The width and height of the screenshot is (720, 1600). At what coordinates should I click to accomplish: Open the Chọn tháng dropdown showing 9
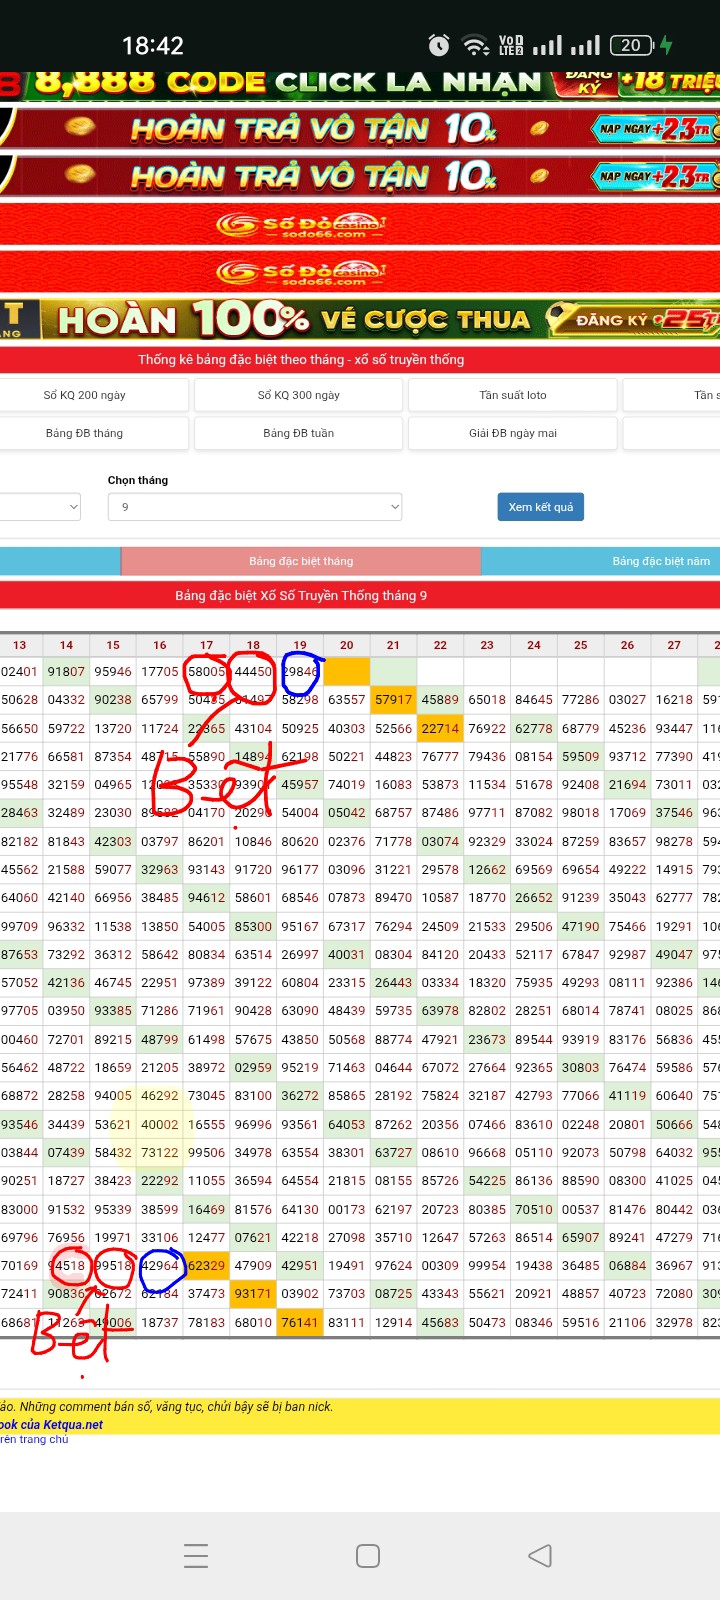point(255,507)
